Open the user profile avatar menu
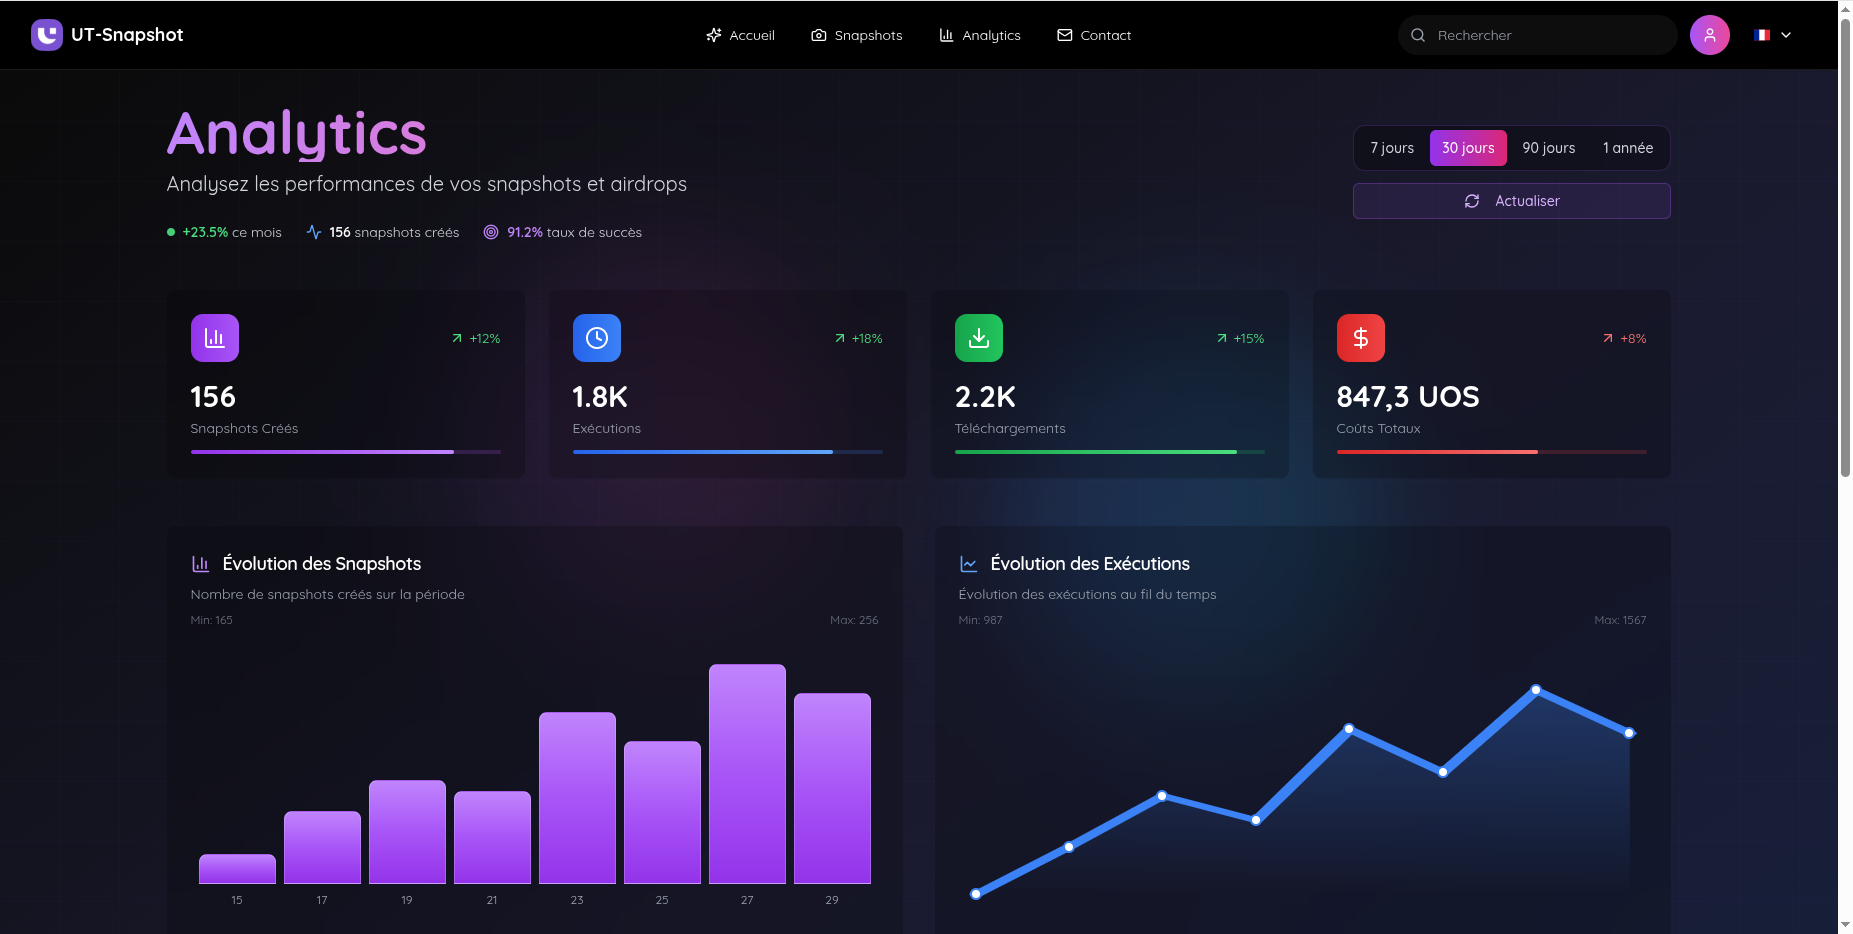Viewport: 1853px width, 934px height. 1710,34
